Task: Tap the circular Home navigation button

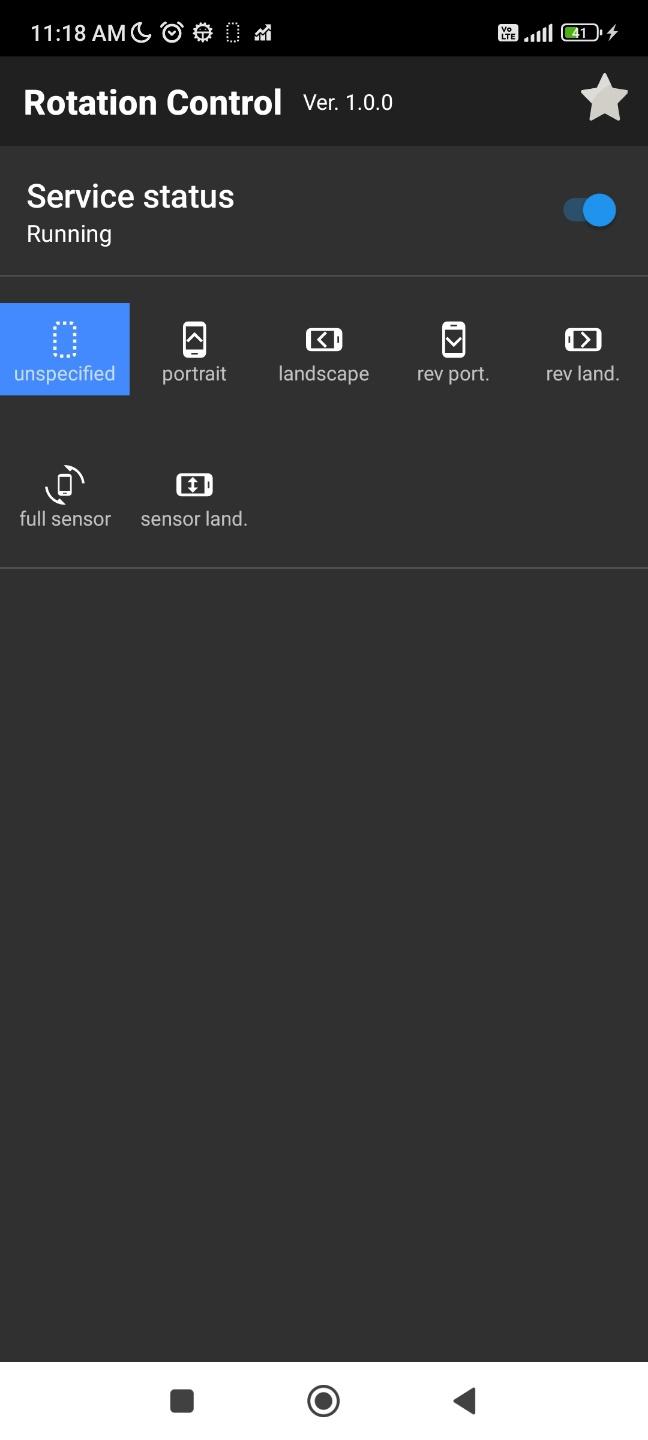Action: pos(323,1400)
